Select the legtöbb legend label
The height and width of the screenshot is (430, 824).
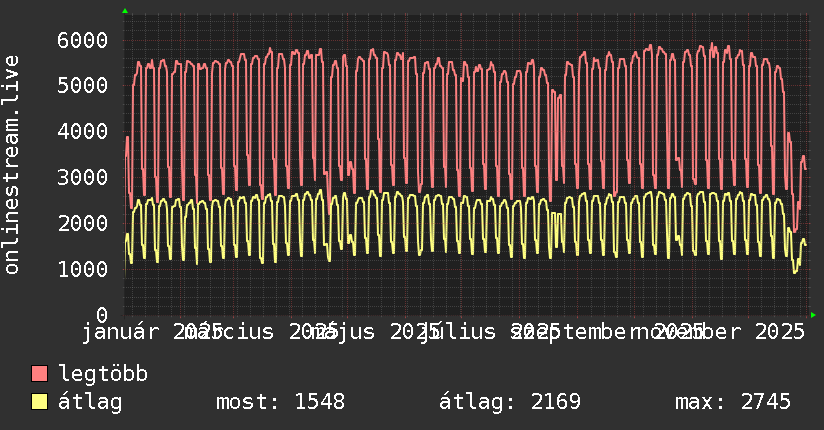click(x=103, y=374)
